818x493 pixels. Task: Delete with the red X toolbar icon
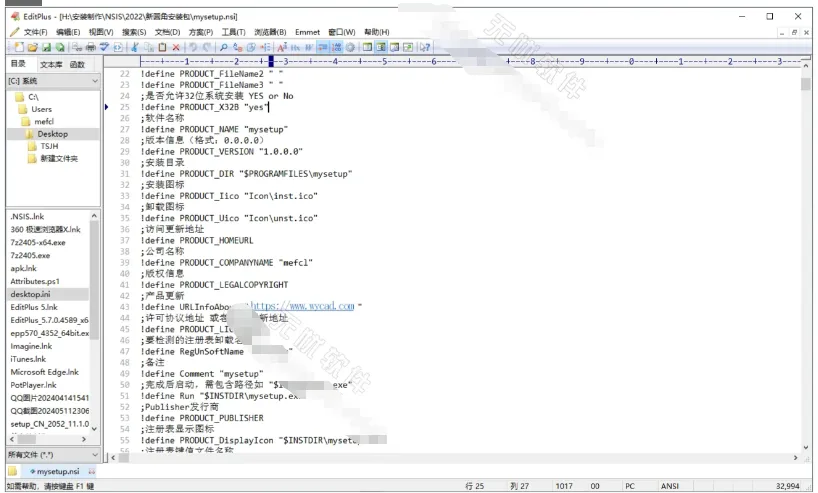(176, 47)
